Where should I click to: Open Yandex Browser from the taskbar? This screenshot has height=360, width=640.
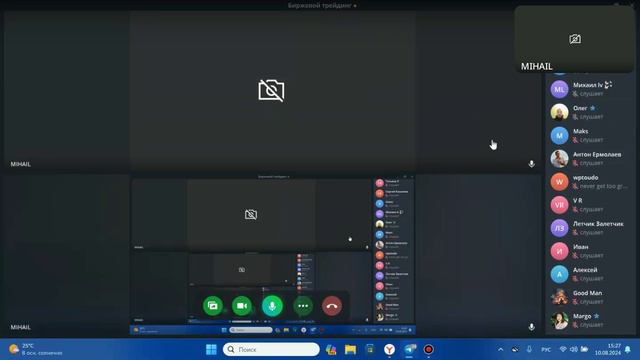(x=389, y=349)
